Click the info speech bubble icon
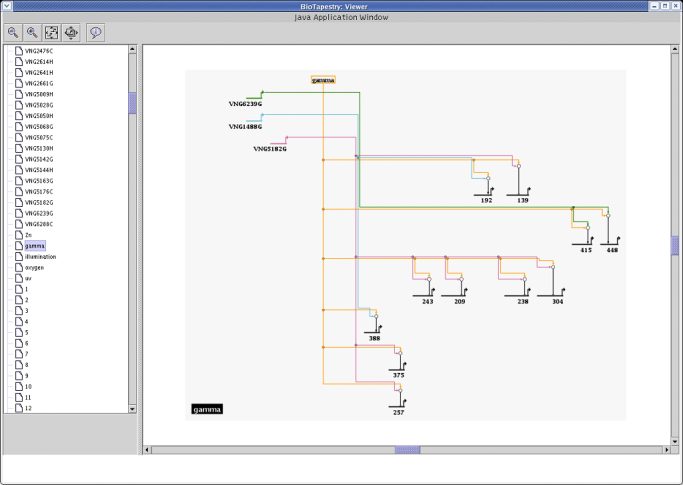 click(96, 32)
